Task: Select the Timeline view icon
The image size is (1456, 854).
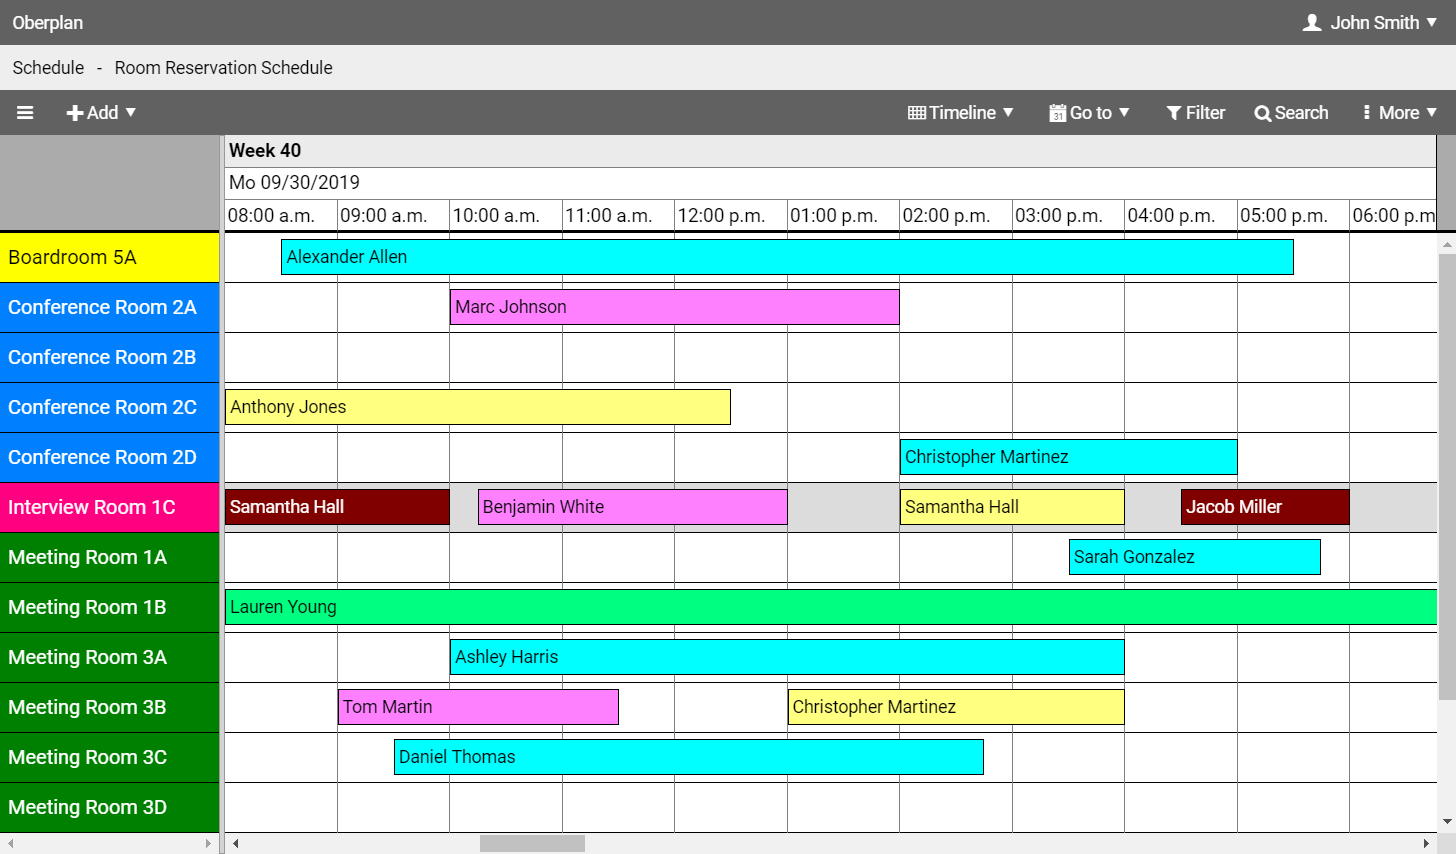Action: (x=916, y=112)
